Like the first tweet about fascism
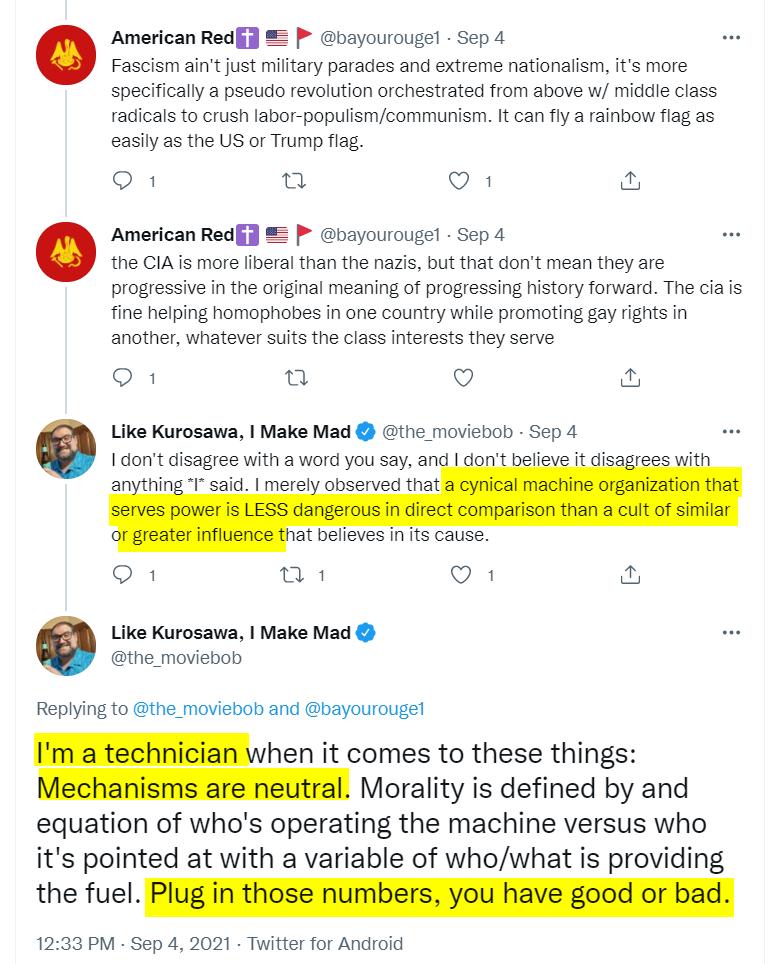Image resolution: width=782 pixels, height=964 pixels. [460, 181]
